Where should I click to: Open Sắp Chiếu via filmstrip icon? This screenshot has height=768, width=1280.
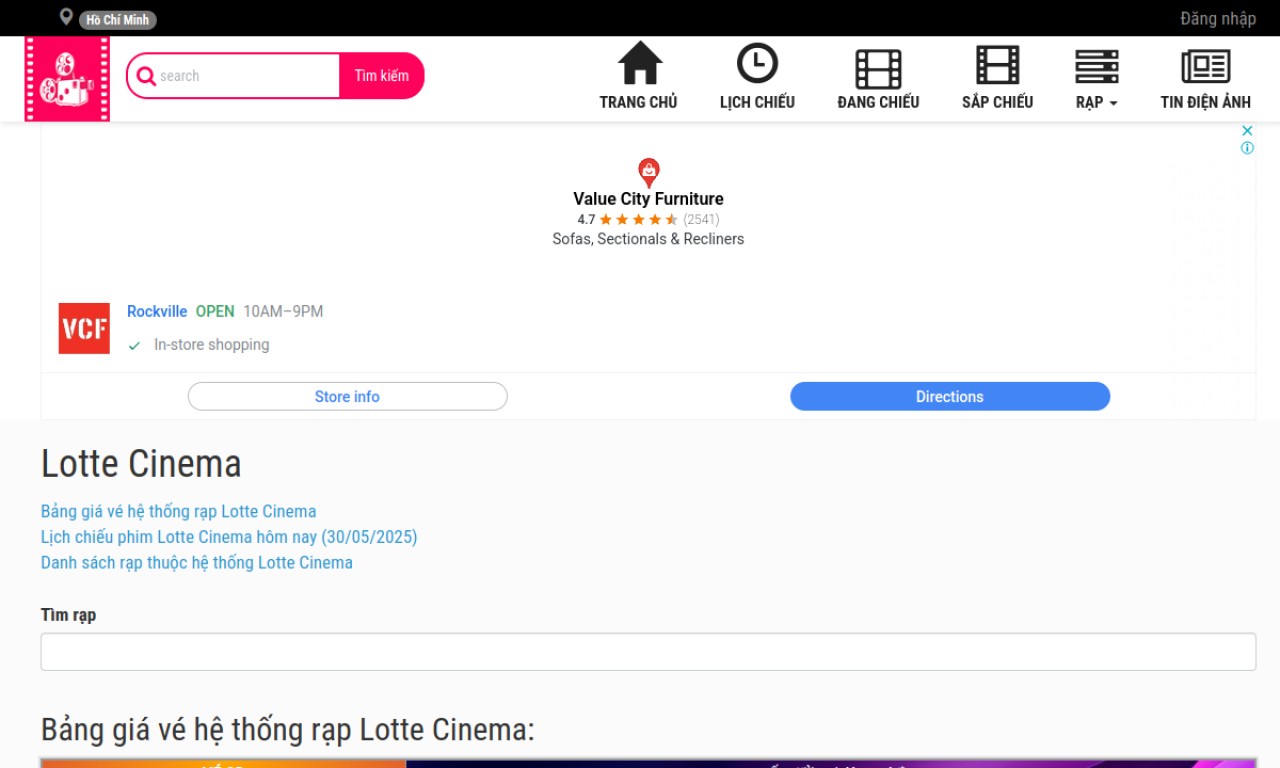997,65
